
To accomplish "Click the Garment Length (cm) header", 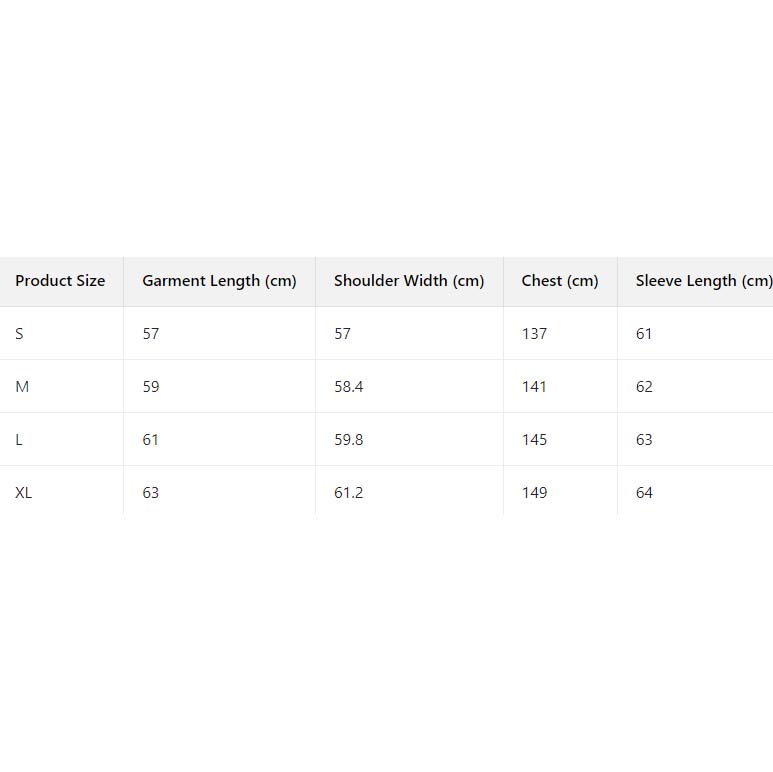I will tap(219, 281).
